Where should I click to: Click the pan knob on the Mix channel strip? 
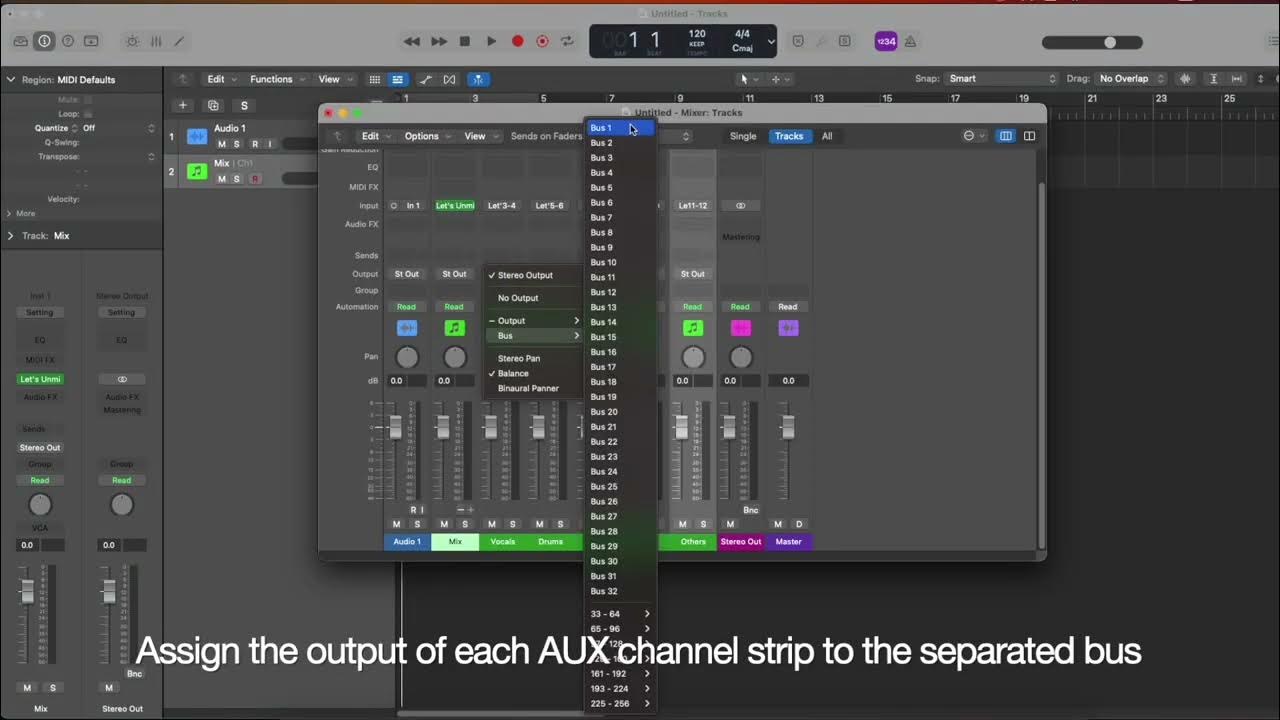coord(454,356)
